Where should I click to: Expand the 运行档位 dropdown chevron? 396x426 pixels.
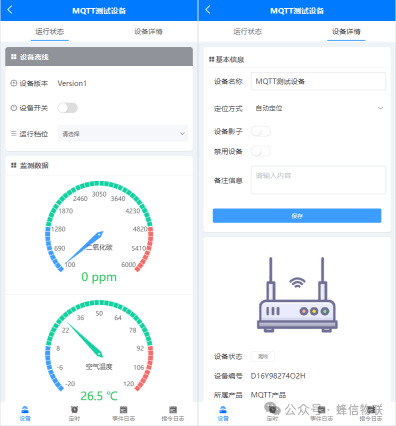tap(182, 134)
